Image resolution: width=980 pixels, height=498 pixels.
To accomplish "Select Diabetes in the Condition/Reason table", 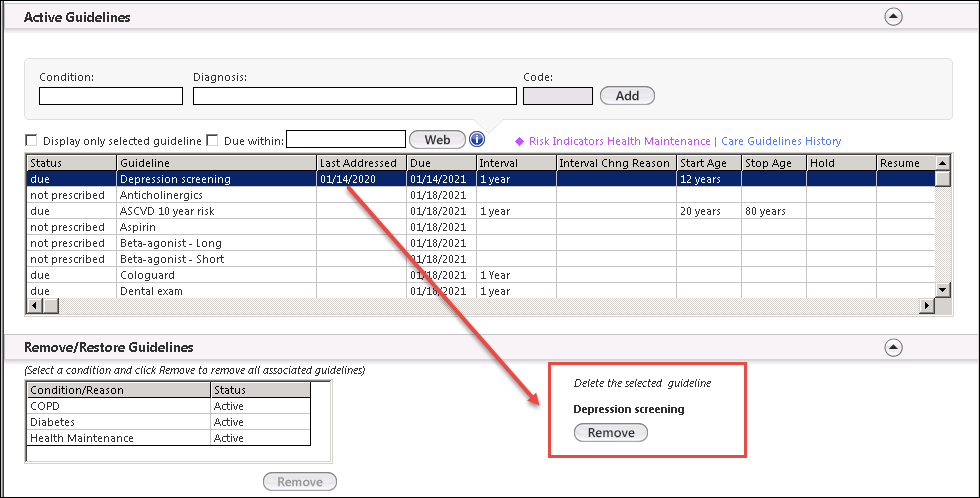I will [x=169, y=422].
